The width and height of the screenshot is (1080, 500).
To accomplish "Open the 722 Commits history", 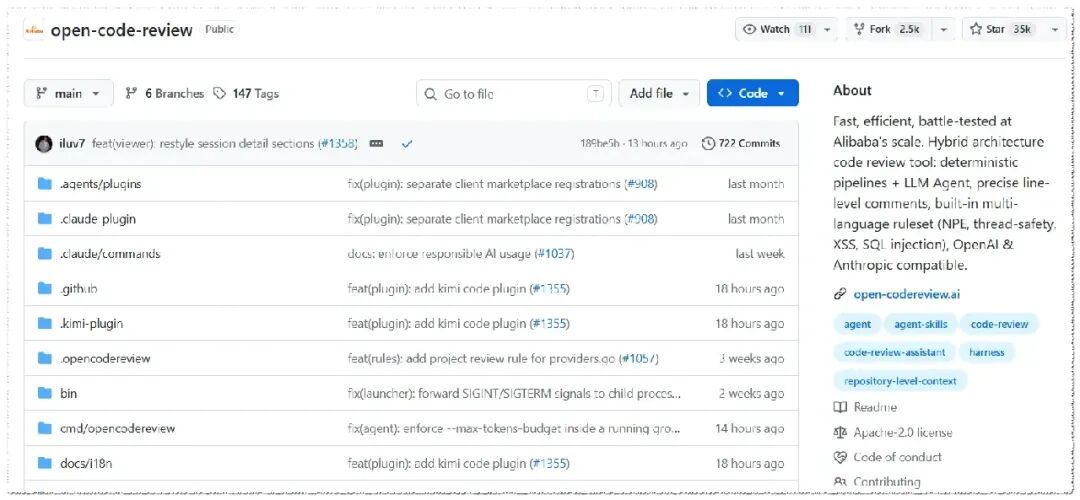I will pyautogui.click(x=740, y=144).
